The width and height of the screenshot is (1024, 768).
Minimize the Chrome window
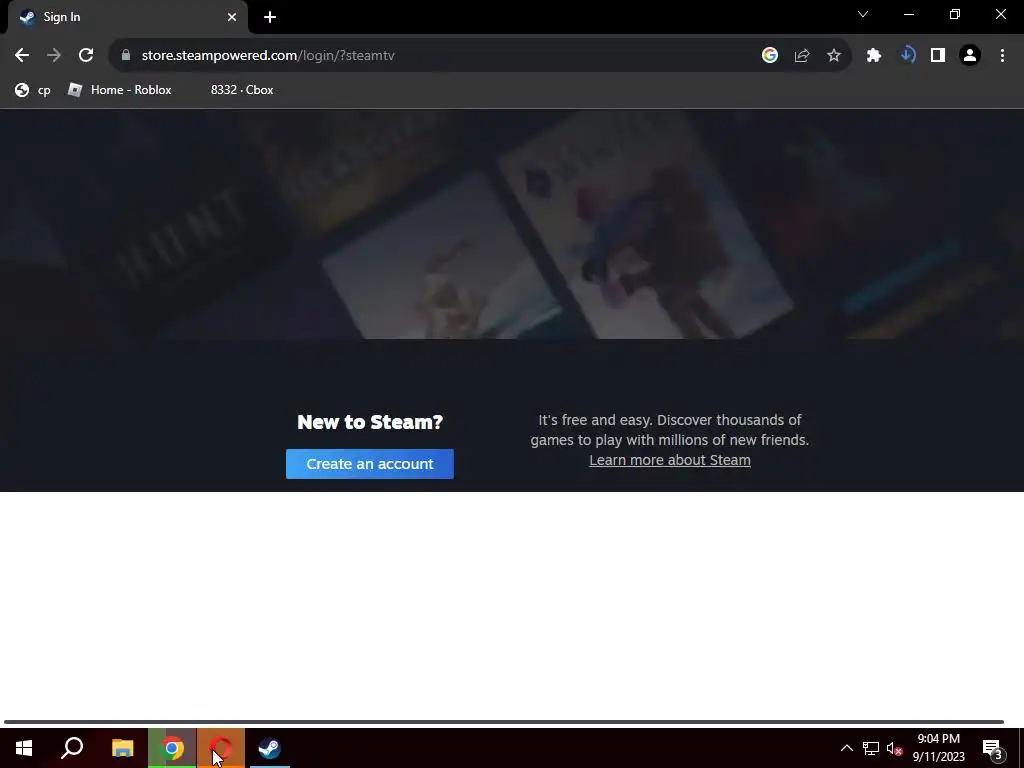tap(908, 14)
